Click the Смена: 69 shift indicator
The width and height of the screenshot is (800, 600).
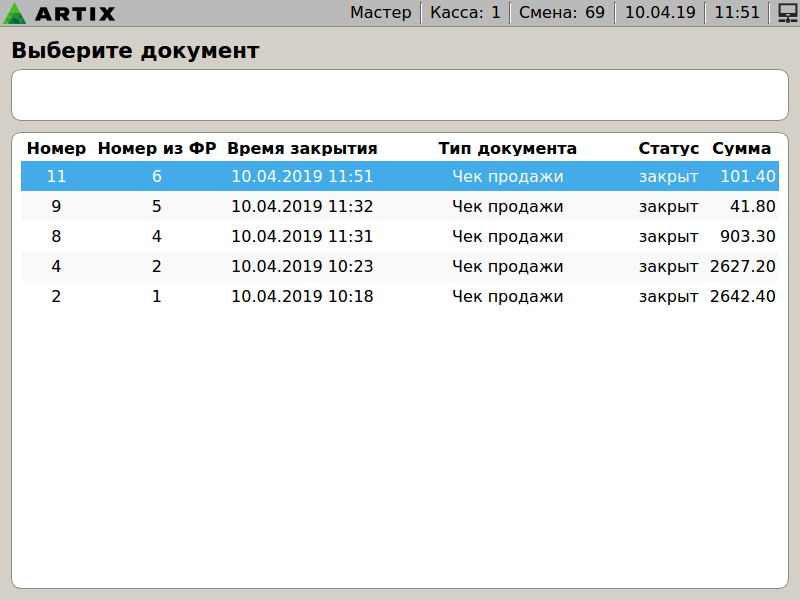click(561, 13)
